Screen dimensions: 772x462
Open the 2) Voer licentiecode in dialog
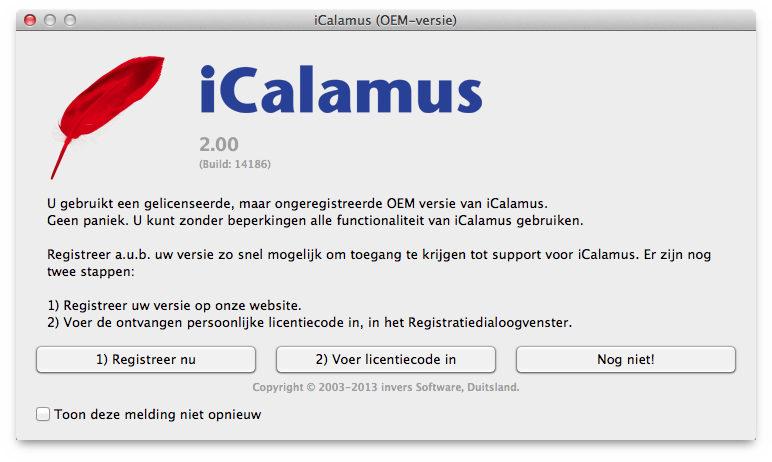point(386,360)
